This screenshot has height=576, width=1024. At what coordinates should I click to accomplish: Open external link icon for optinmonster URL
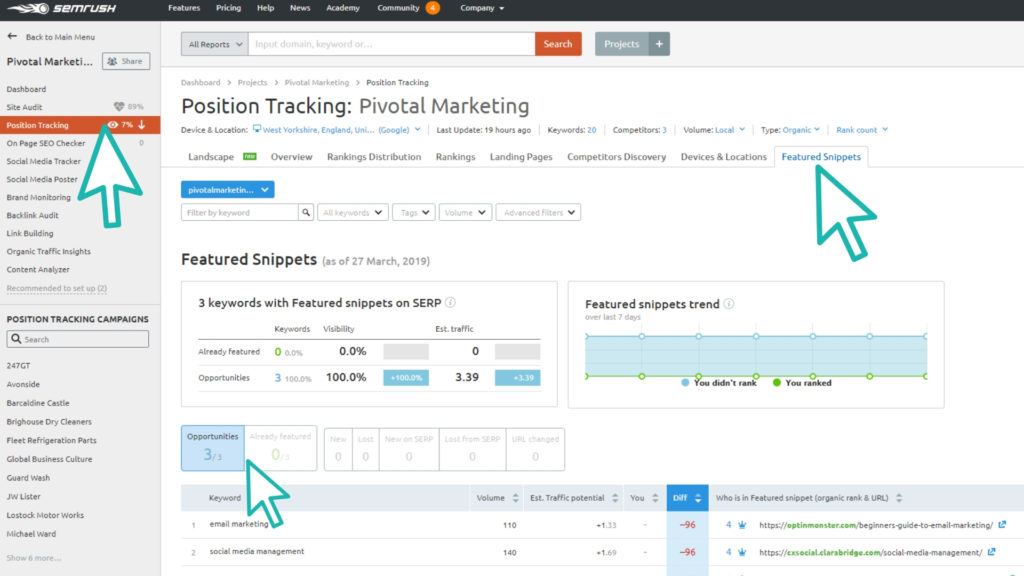1002,524
